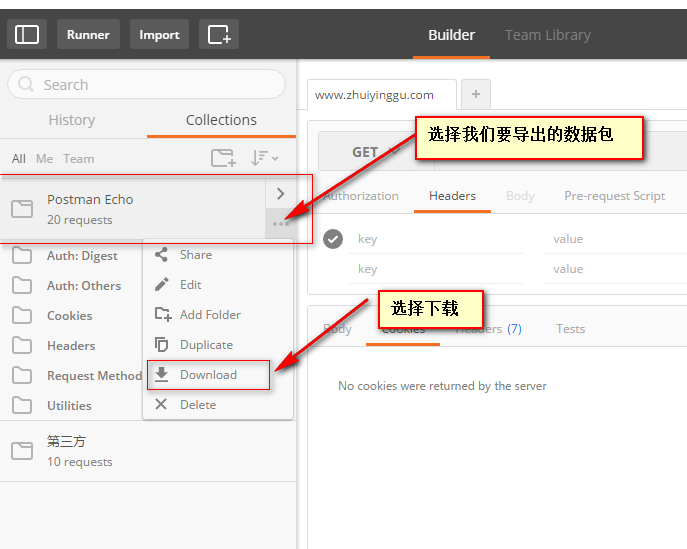The width and height of the screenshot is (687, 549).
Task: Open Postman Echo three-dot options
Action: 280,224
